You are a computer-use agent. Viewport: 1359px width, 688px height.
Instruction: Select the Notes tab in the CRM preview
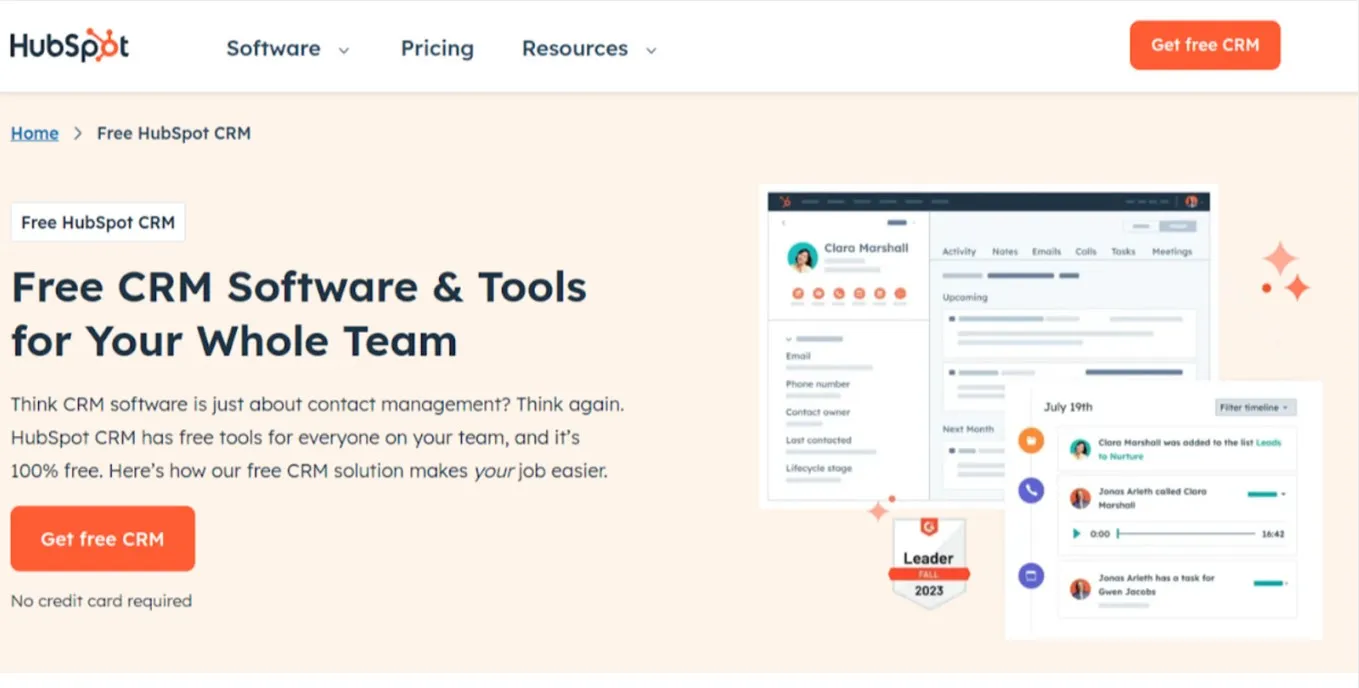(1005, 252)
